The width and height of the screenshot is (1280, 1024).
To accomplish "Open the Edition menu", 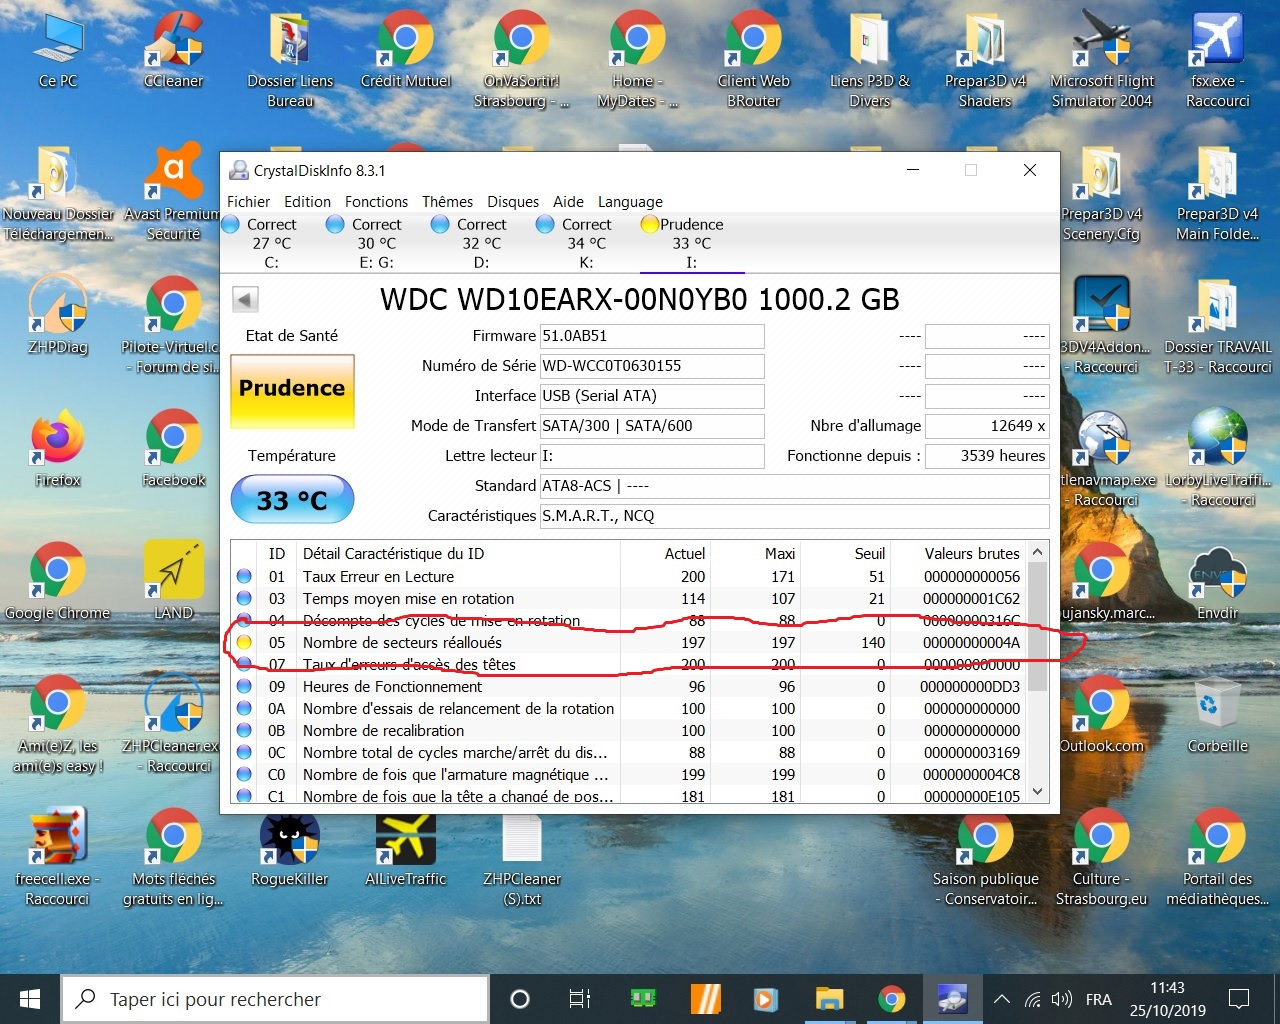I will (307, 201).
